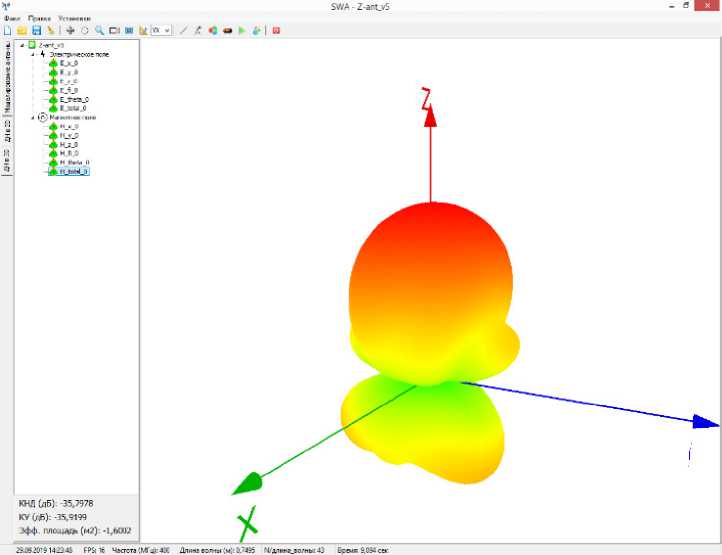Select the pan/move crosshair tool

(x=70, y=30)
